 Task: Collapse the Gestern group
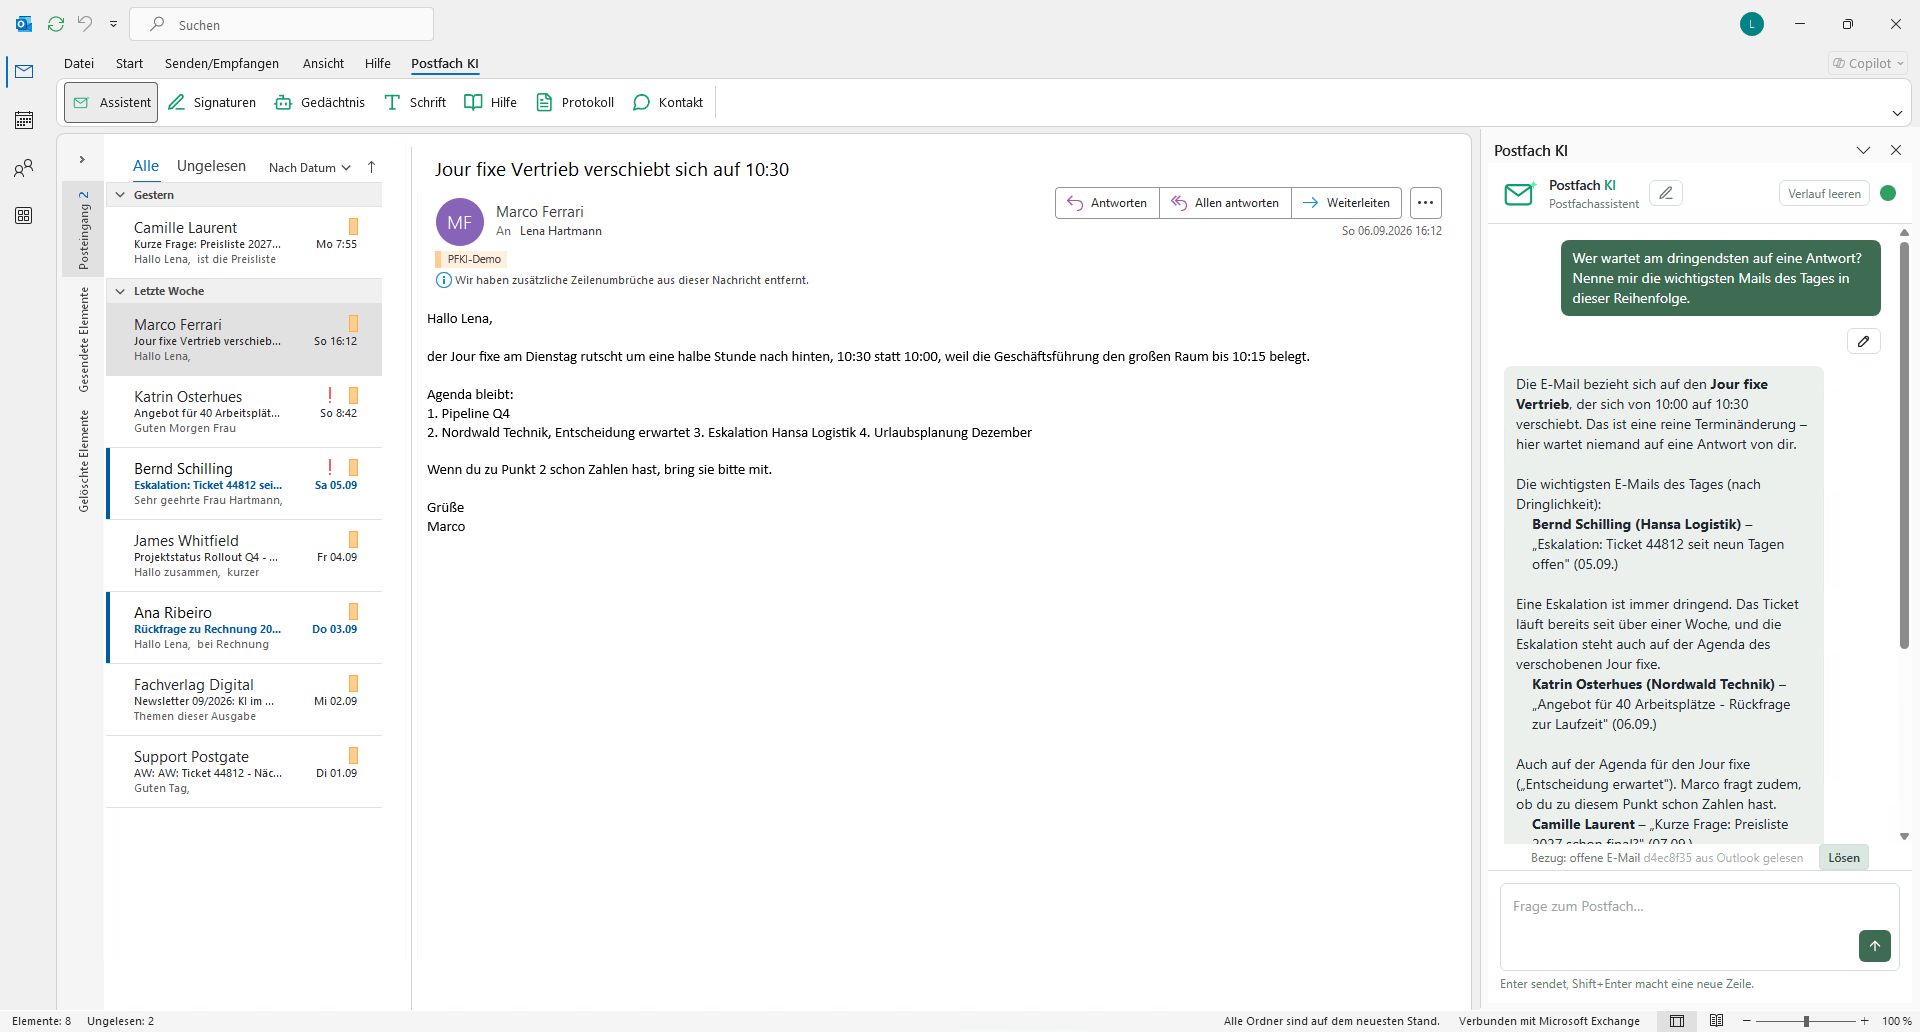tap(120, 195)
